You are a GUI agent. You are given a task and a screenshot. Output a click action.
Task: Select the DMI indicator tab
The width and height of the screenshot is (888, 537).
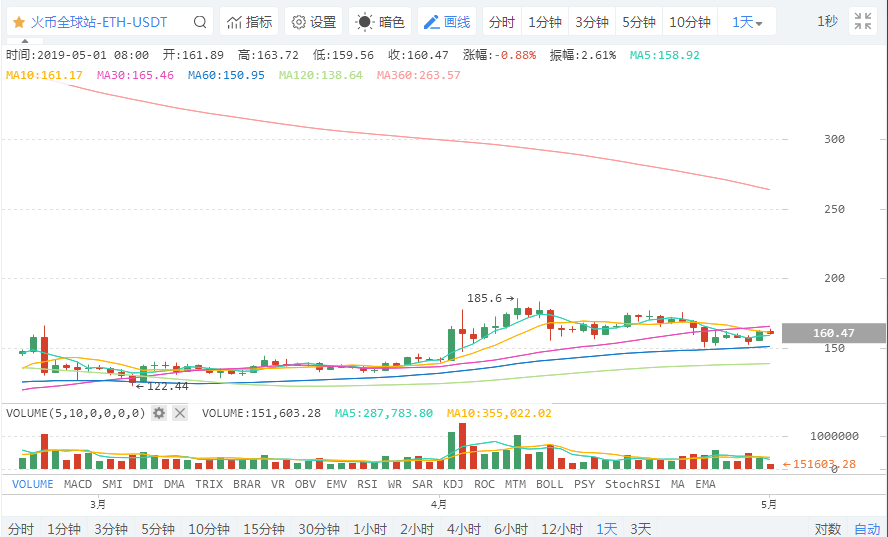(143, 484)
